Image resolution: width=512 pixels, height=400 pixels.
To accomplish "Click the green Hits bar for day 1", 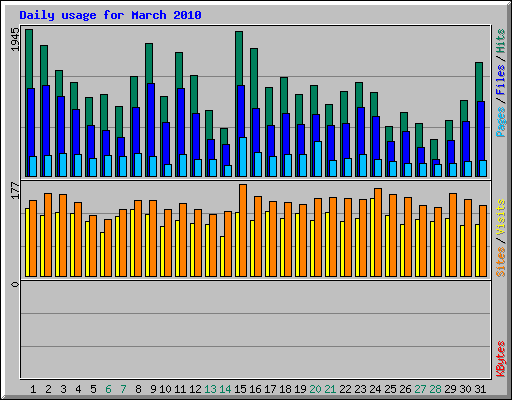I will (29, 58).
